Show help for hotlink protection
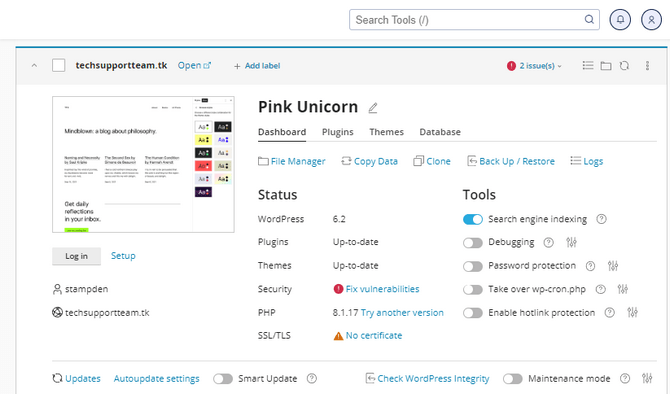 pos(609,313)
